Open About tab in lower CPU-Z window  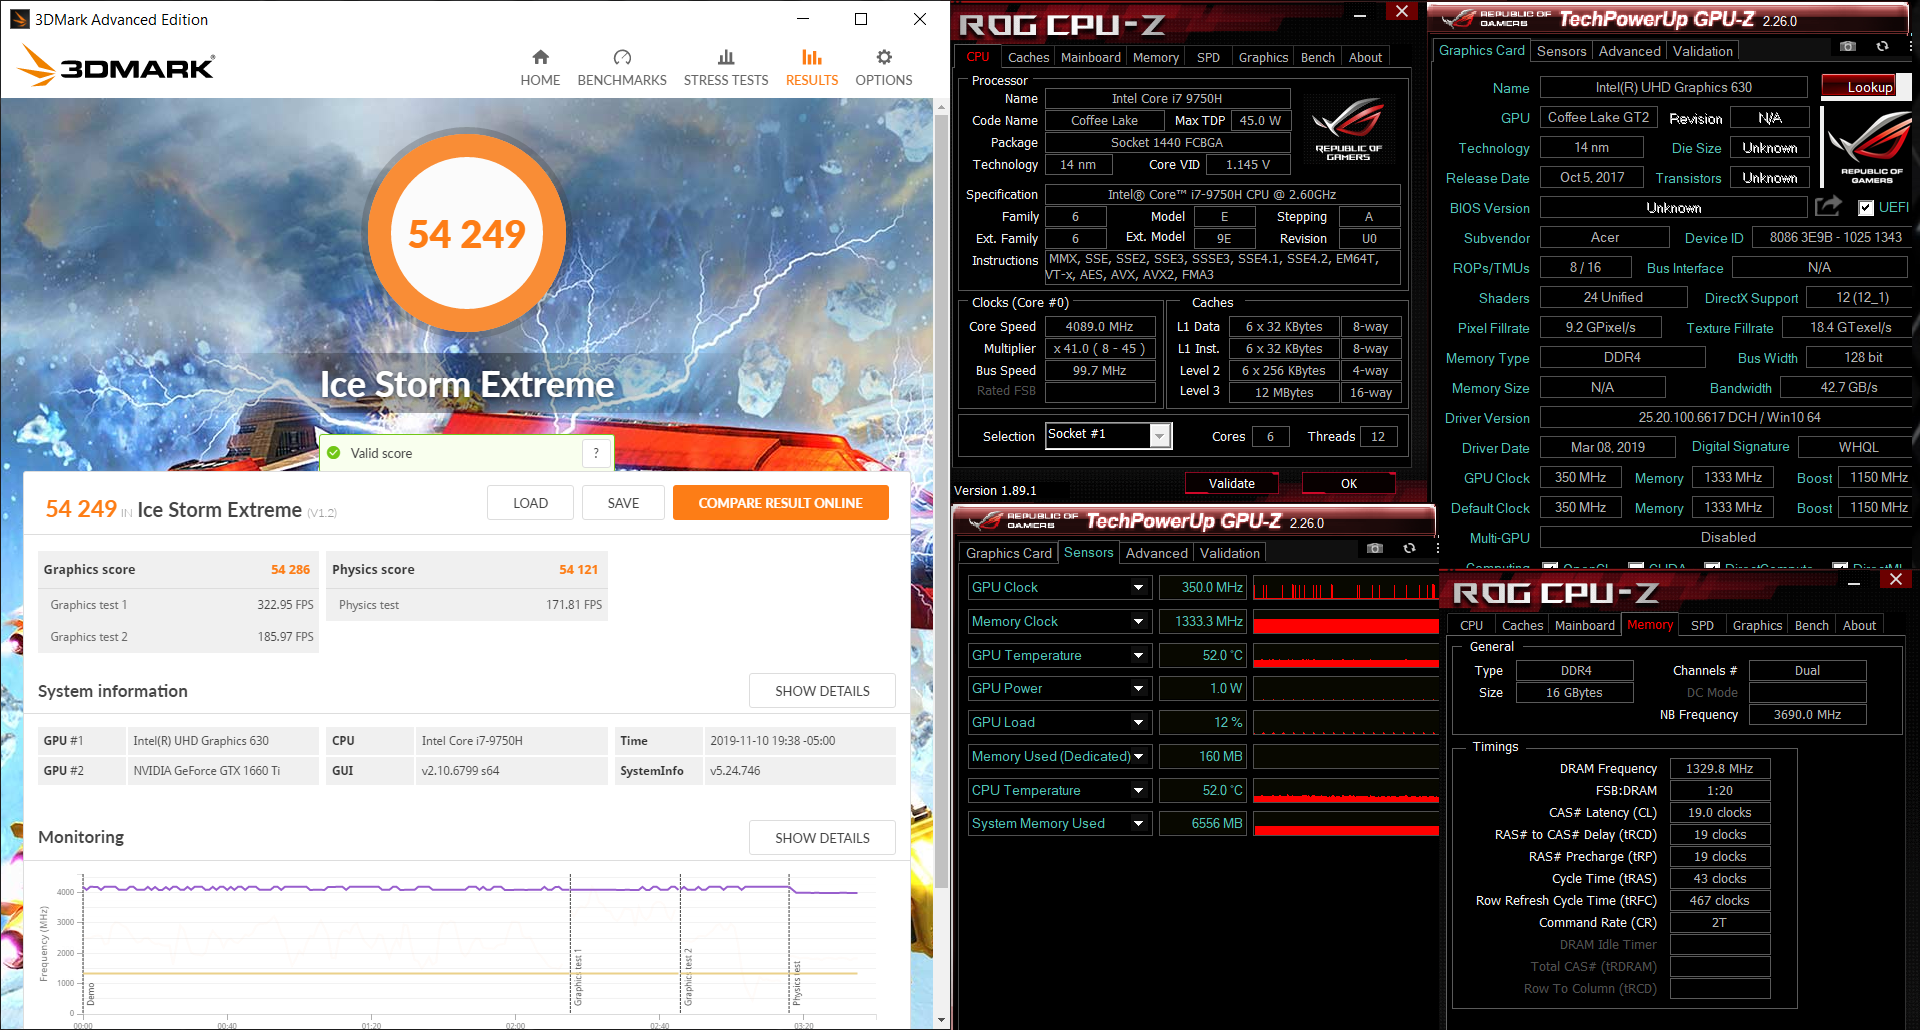[x=1859, y=626]
